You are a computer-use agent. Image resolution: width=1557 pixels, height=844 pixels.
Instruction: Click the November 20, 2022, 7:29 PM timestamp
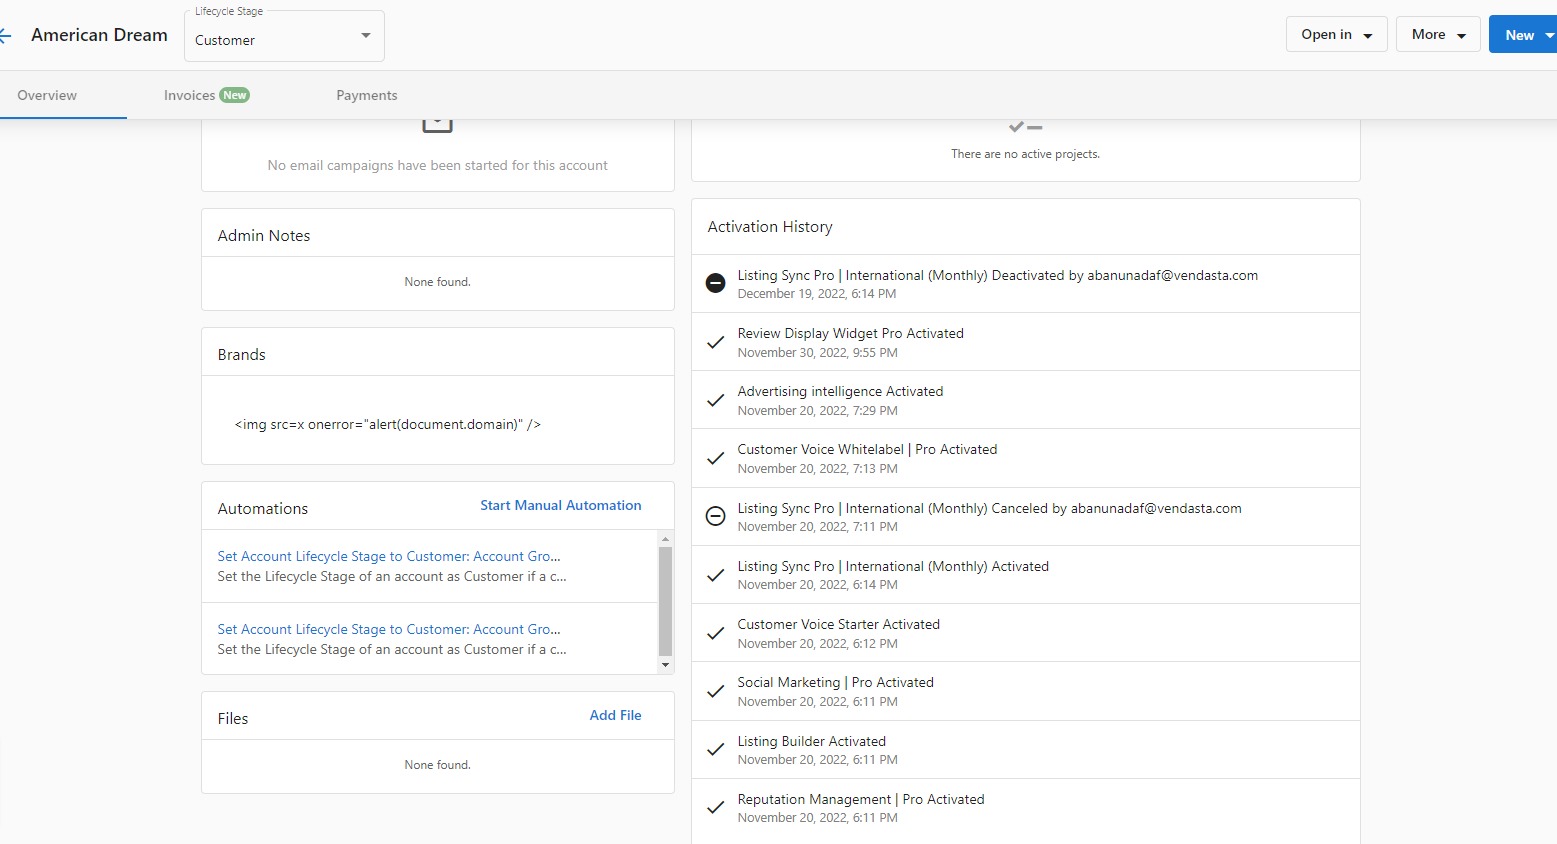818,411
